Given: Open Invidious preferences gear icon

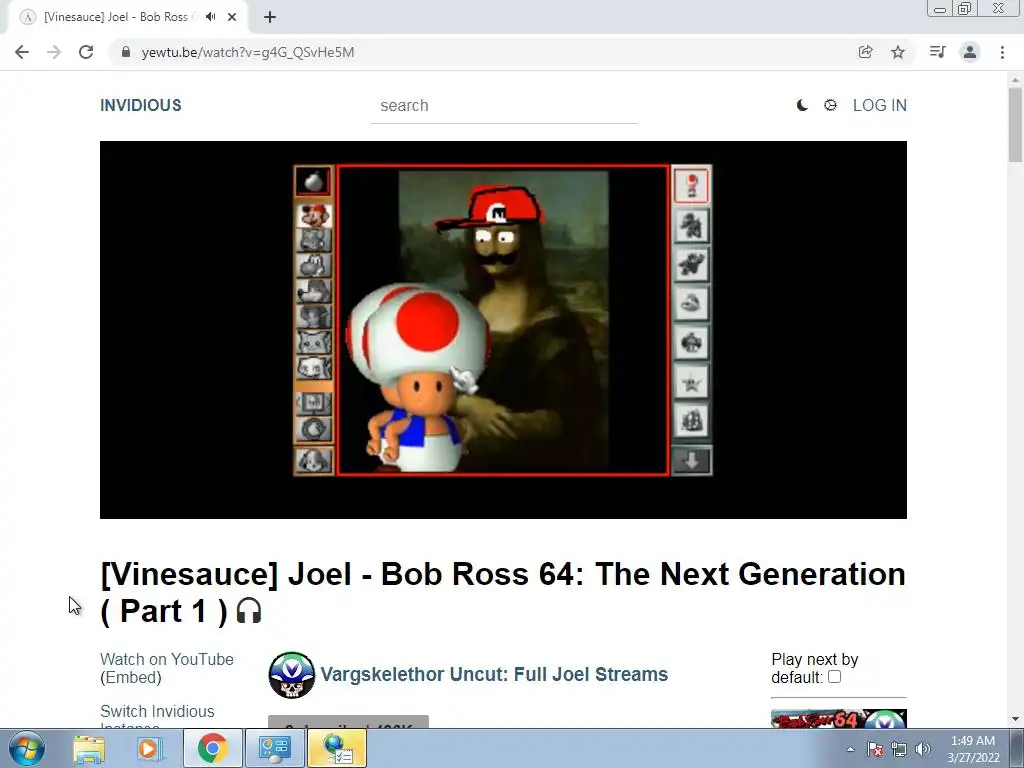Looking at the screenshot, I should pos(830,105).
